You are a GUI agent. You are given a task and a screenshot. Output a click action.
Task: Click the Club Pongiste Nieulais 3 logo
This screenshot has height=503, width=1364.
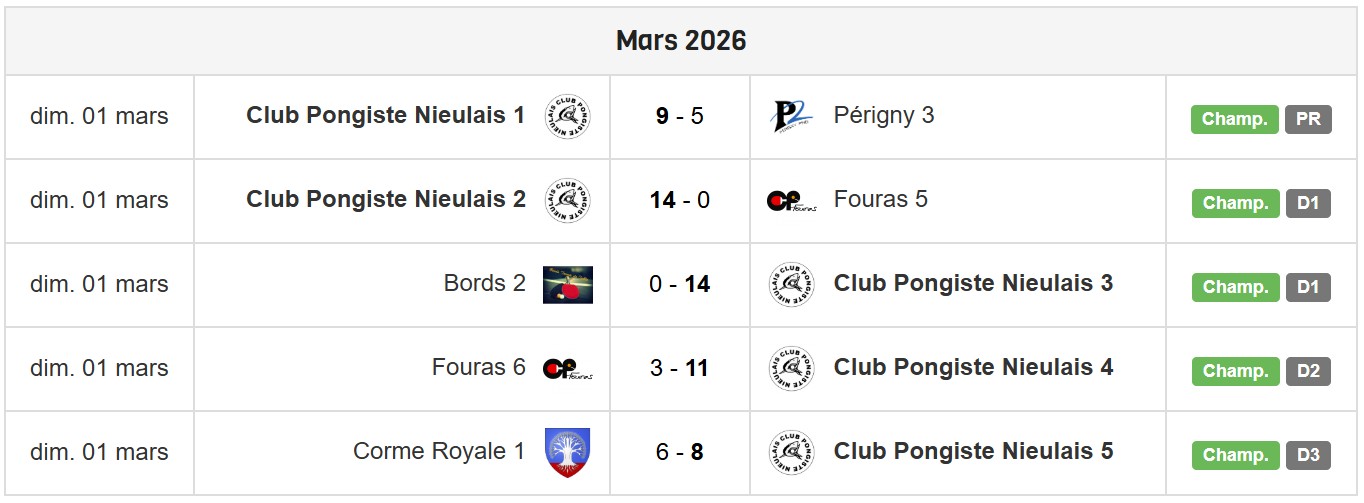pyautogui.click(x=791, y=285)
